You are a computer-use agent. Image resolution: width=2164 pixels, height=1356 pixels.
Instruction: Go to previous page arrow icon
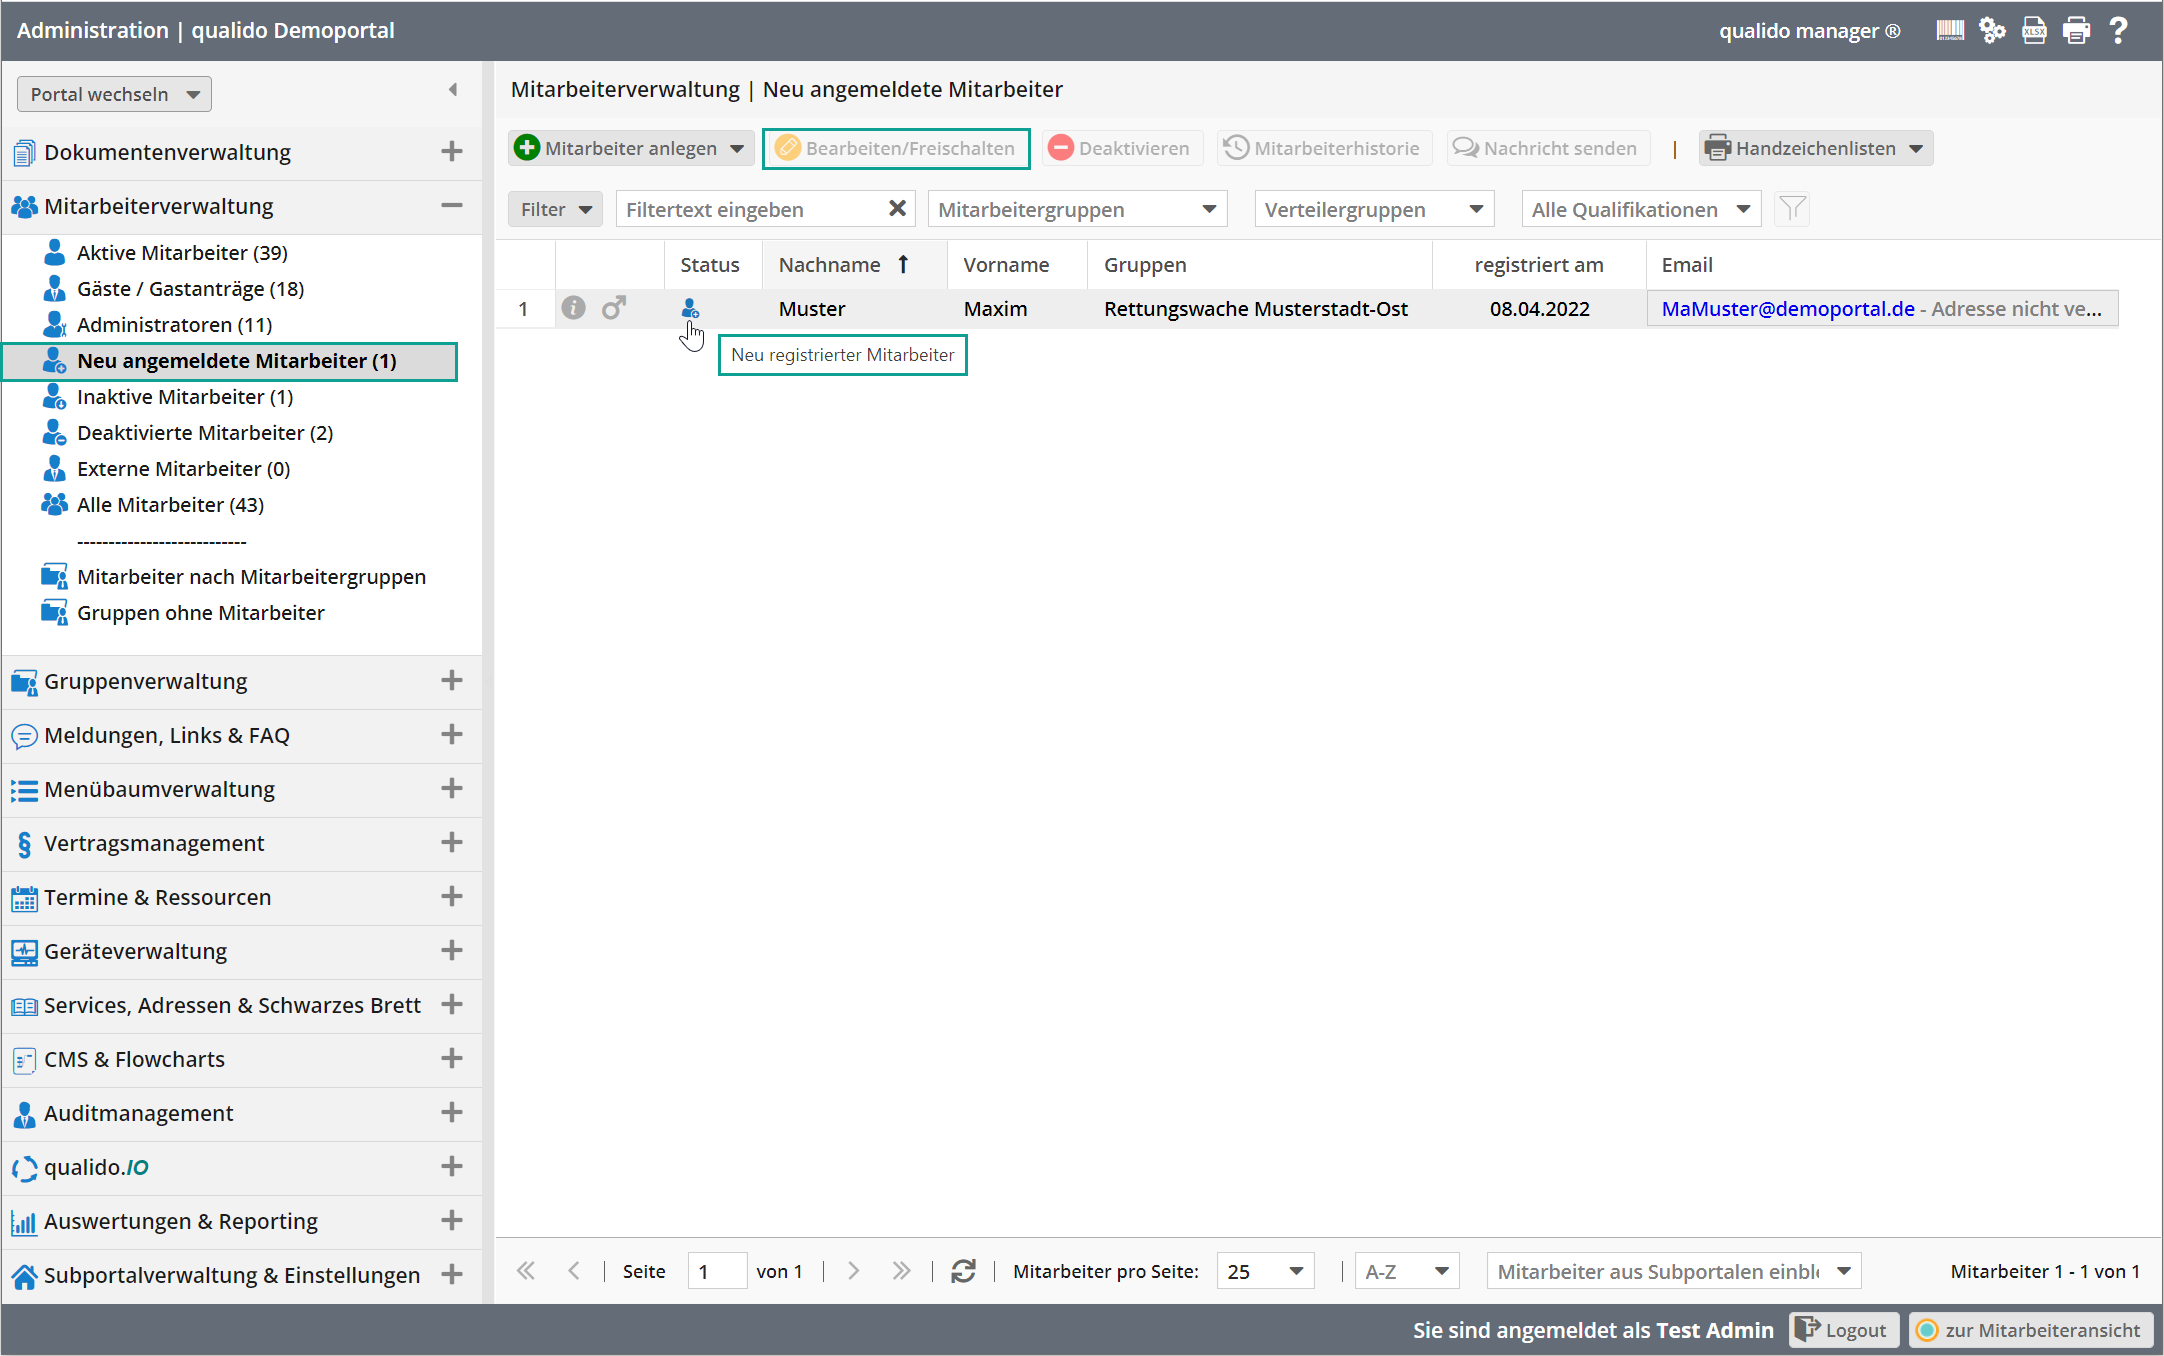[x=574, y=1271]
